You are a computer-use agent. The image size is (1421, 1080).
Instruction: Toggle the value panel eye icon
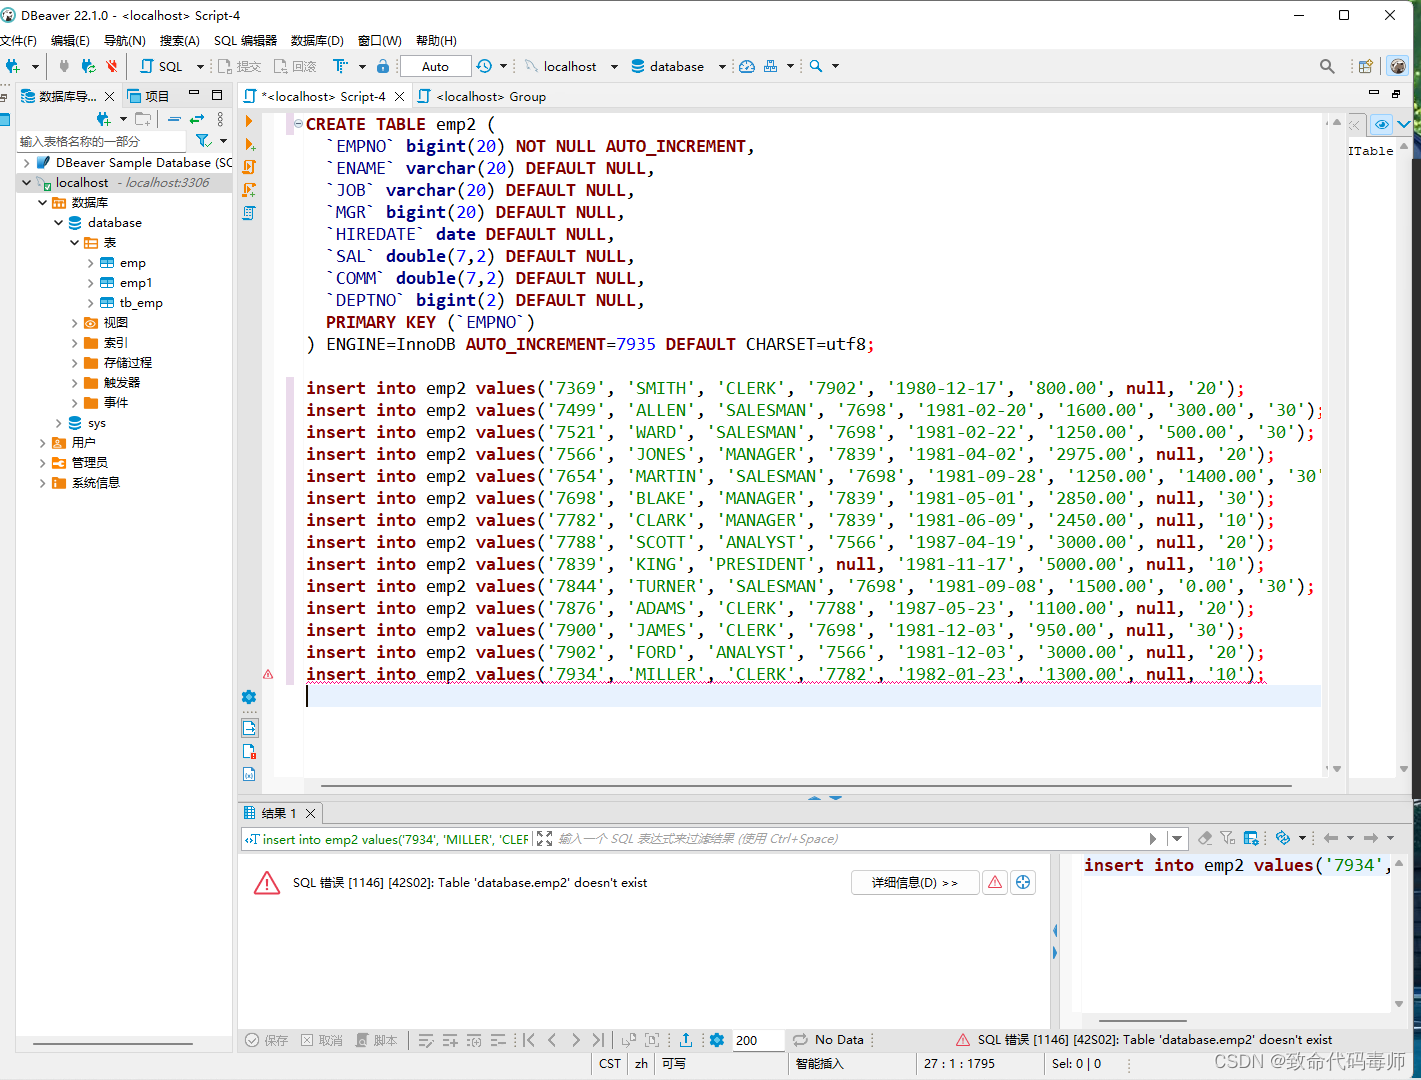tap(1381, 124)
